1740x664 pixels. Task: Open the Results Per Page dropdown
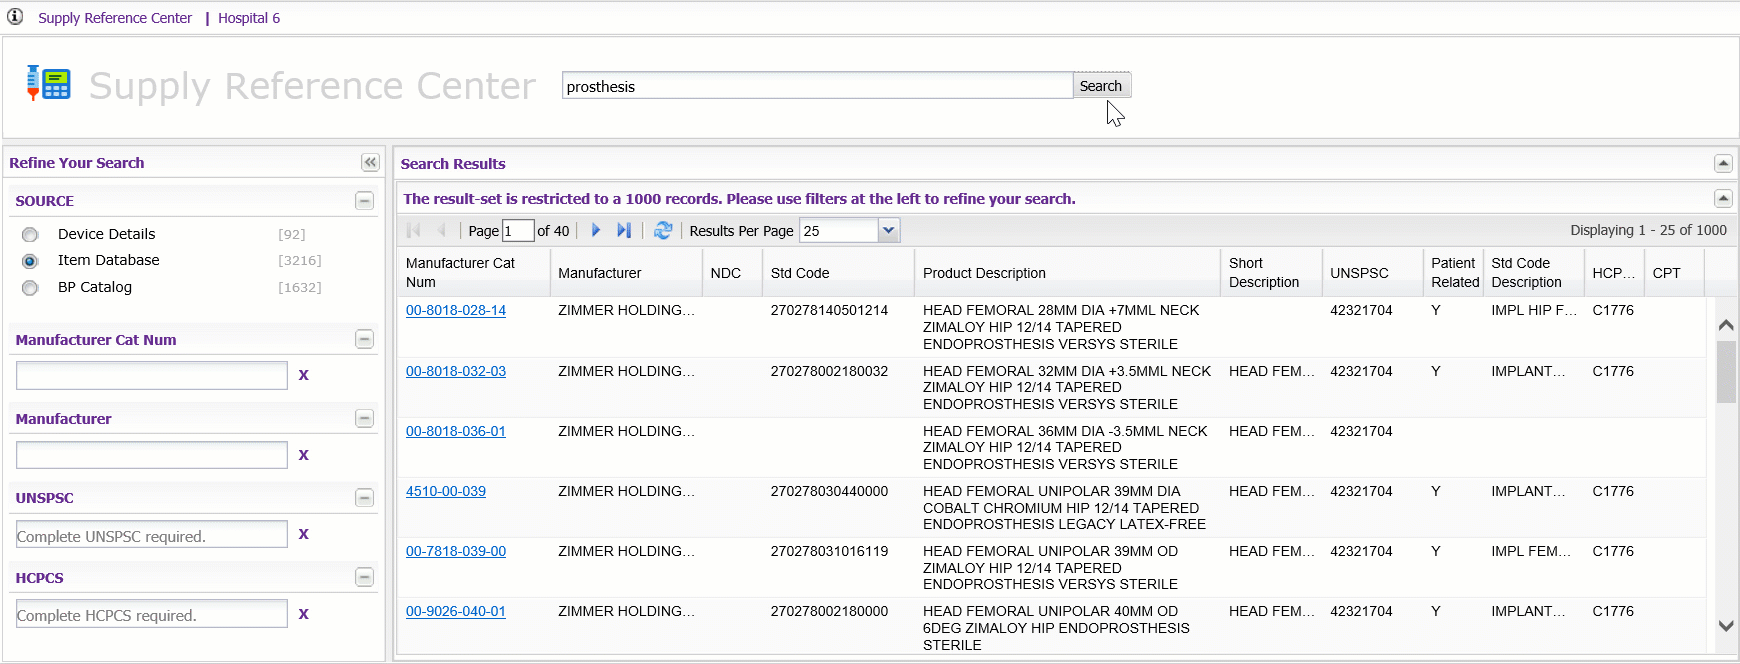click(x=888, y=231)
